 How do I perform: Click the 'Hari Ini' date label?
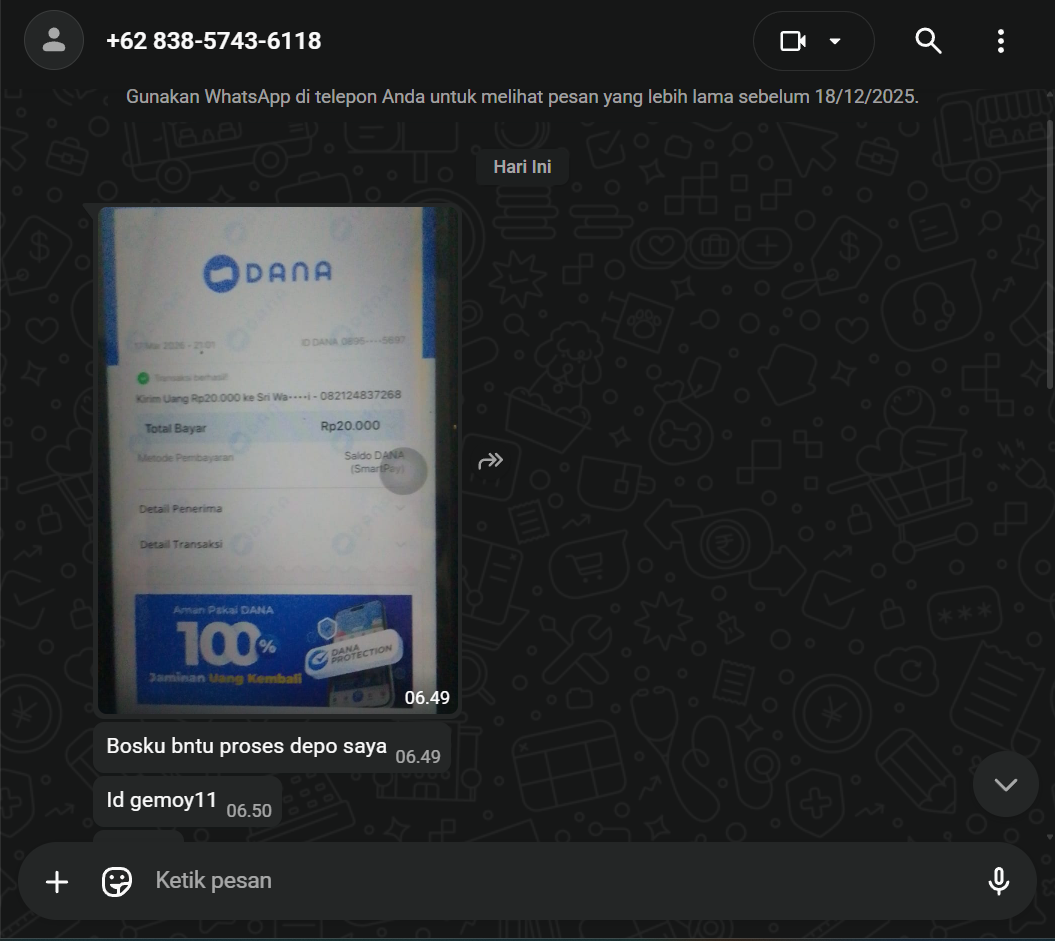click(x=522, y=167)
